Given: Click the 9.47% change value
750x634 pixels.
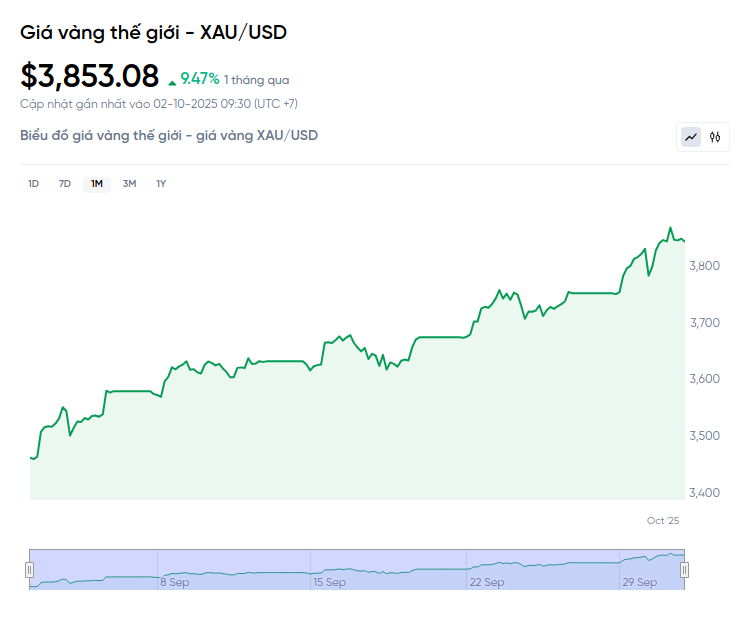Looking at the screenshot, I should coord(200,79).
